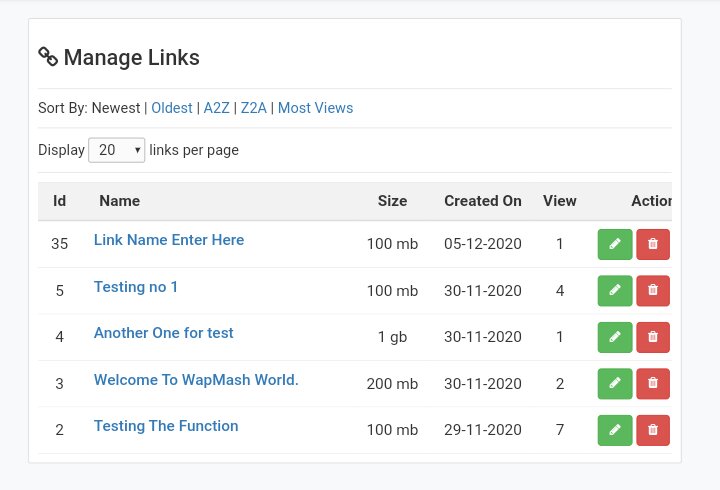Click edit pencil icon for Link Name Enter Here

pos(615,244)
